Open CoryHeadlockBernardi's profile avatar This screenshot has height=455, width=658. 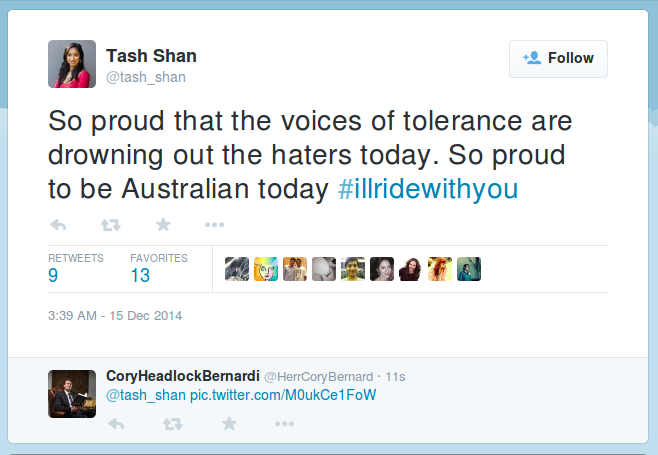point(72,392)
